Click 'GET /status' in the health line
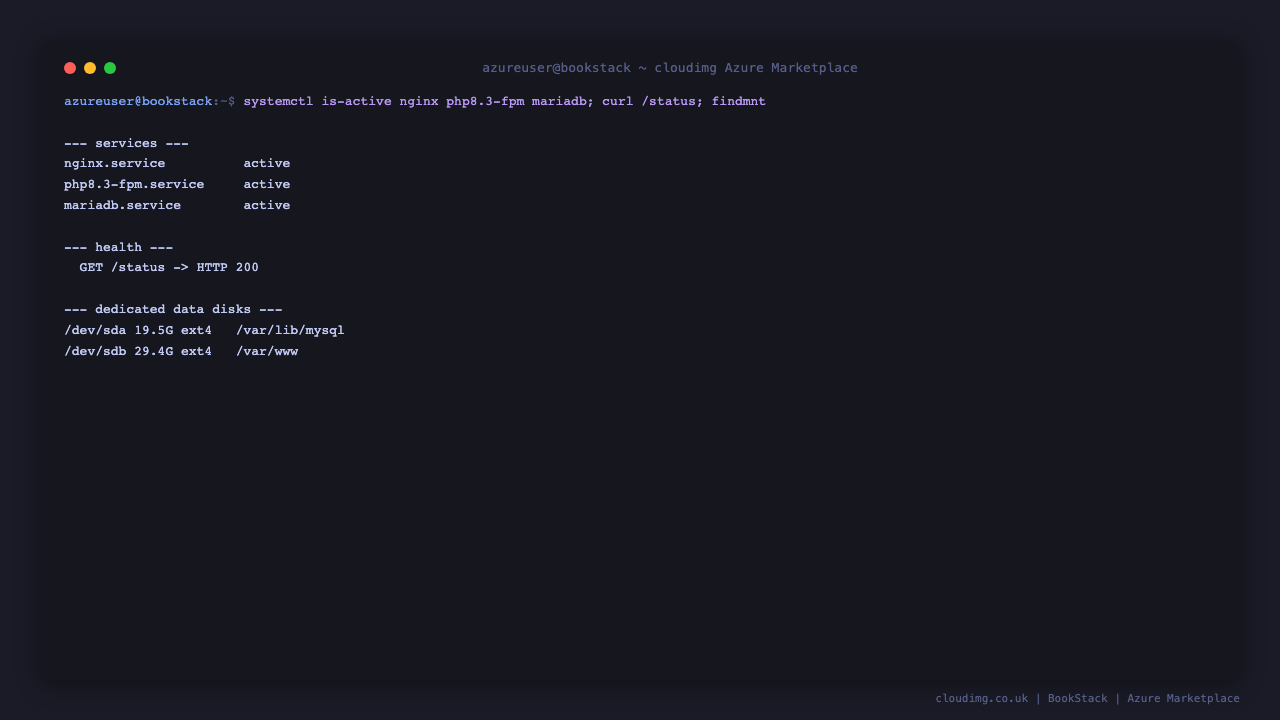This screenshot has height=720, width=1280. (x=122, y=268)
